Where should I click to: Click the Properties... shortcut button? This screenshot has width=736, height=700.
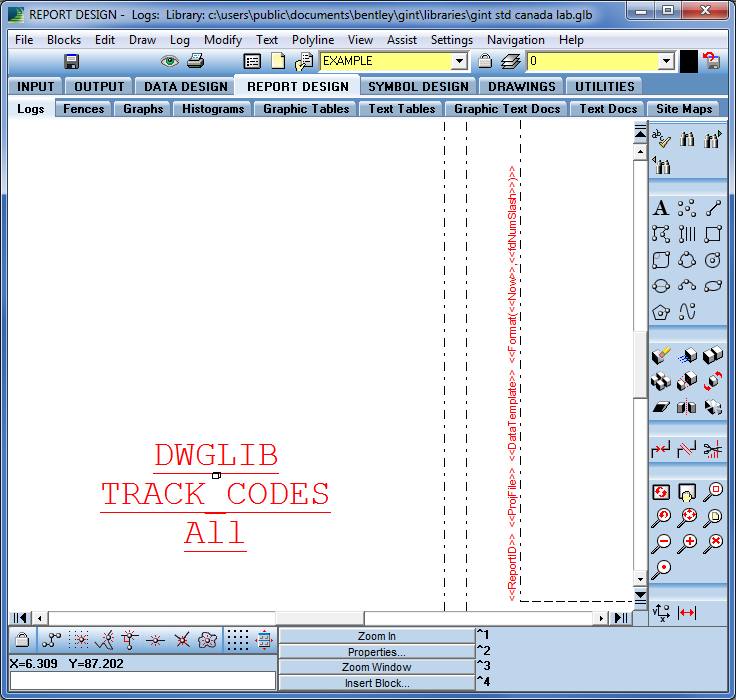(x=376, y=652)
